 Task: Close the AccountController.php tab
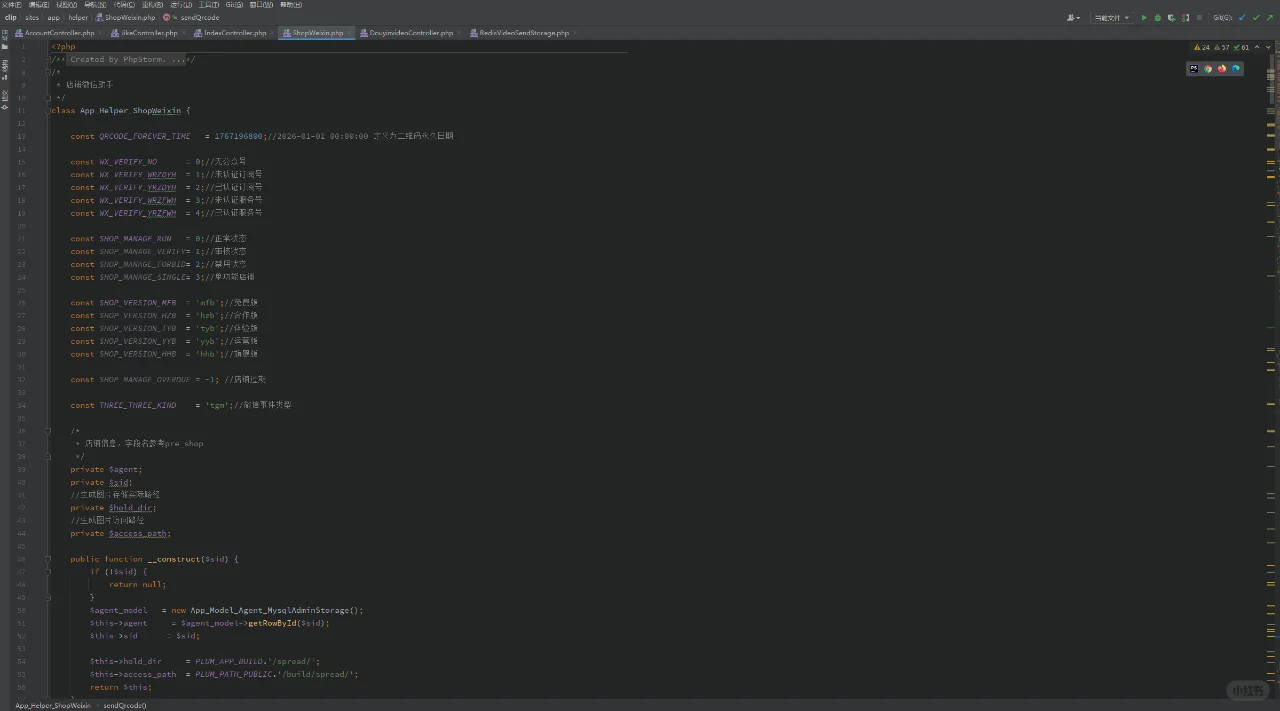(x=100, y=33)
